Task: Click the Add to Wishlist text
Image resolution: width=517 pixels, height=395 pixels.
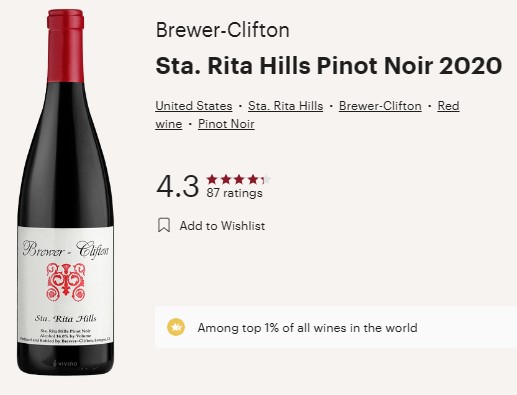Action: [222, 226]
